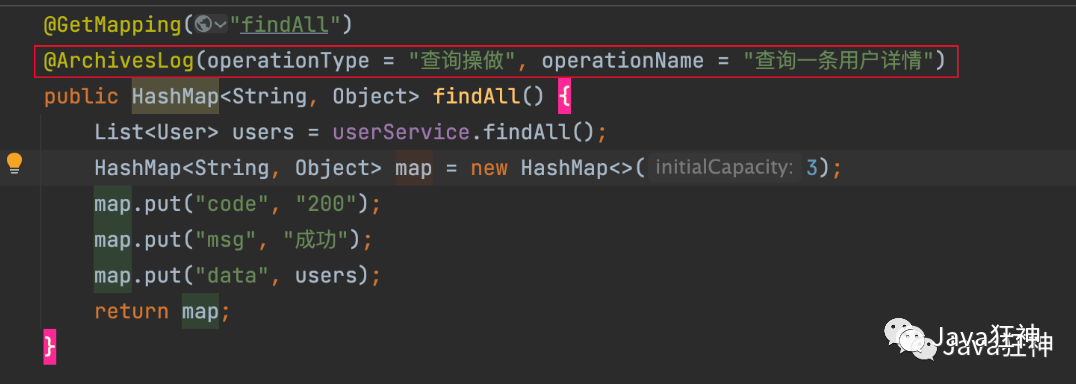Click the findAll() method name in declaration
This screenshot has height=384, width=1076.
476,97
